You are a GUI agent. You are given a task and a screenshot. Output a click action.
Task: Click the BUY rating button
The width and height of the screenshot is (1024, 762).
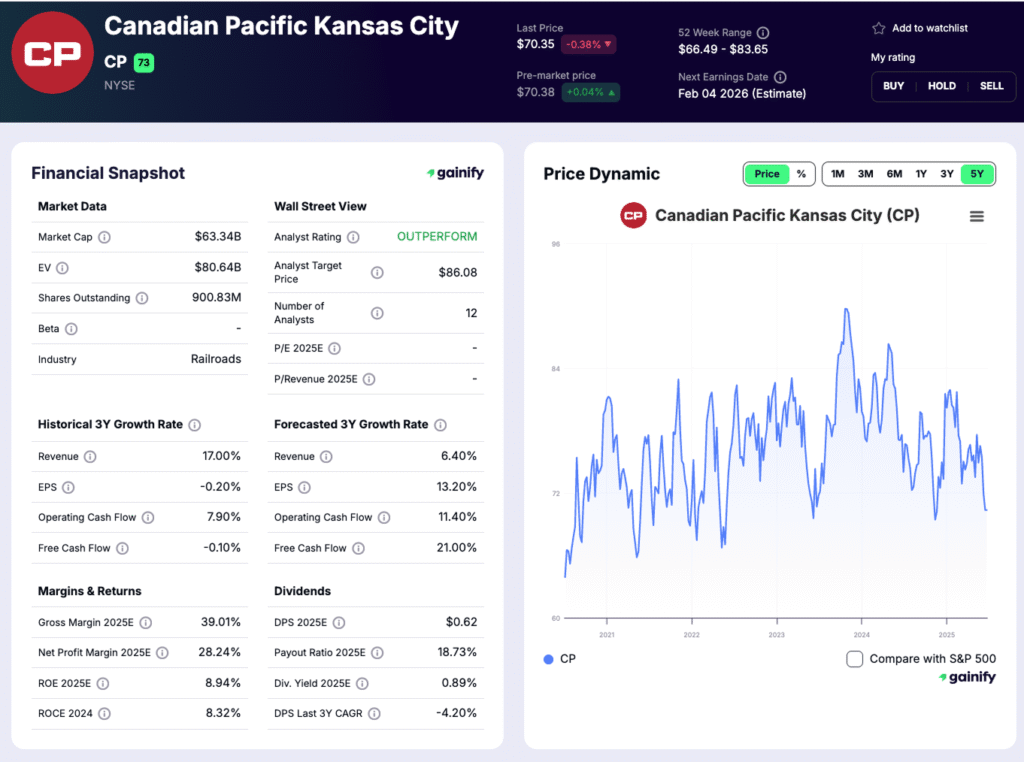[x=893, y=86]
